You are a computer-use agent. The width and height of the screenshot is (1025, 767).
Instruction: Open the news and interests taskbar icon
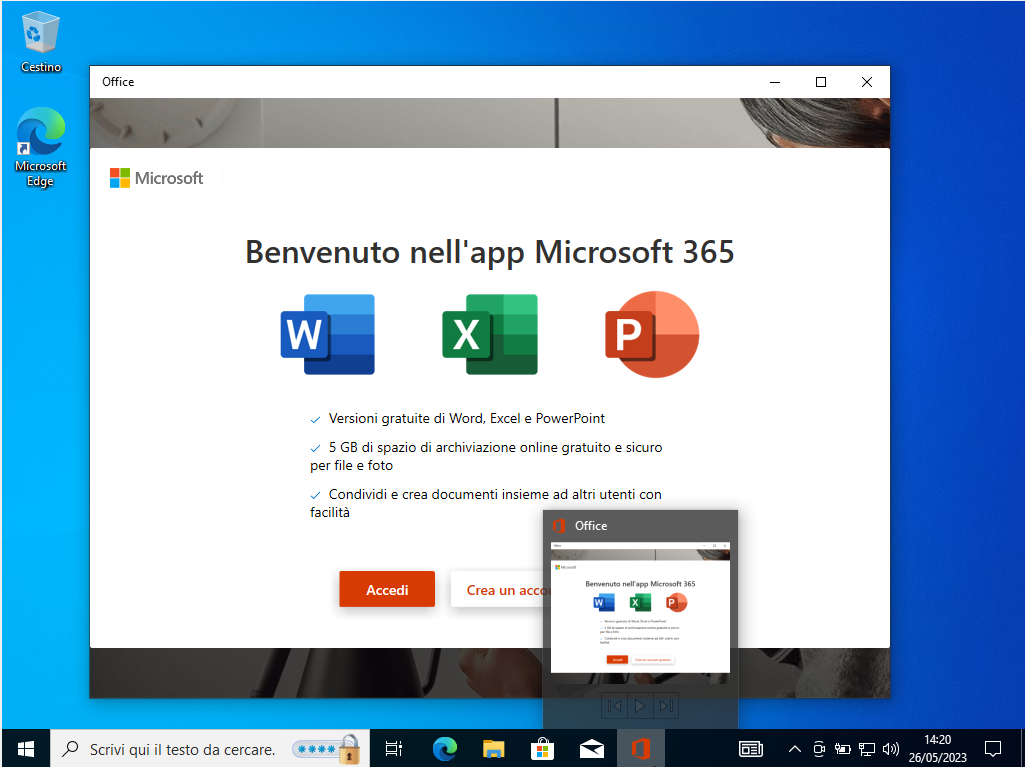point(750,749)
